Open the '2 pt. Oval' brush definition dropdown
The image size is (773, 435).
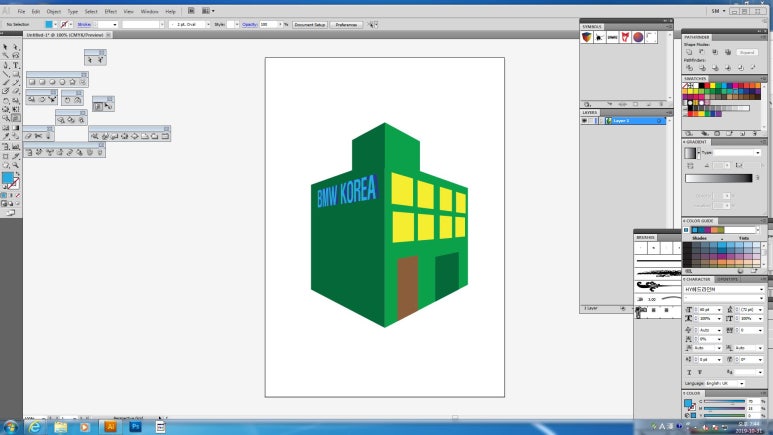tap(208, 24)
